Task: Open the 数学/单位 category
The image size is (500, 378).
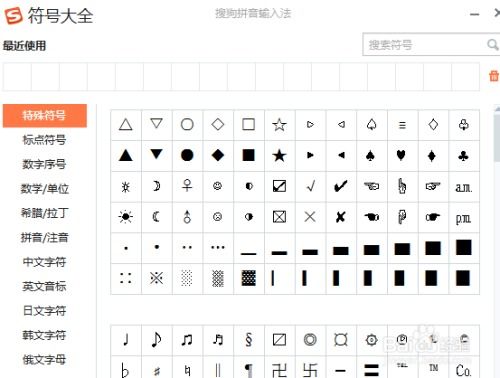Action: (44, 189)
